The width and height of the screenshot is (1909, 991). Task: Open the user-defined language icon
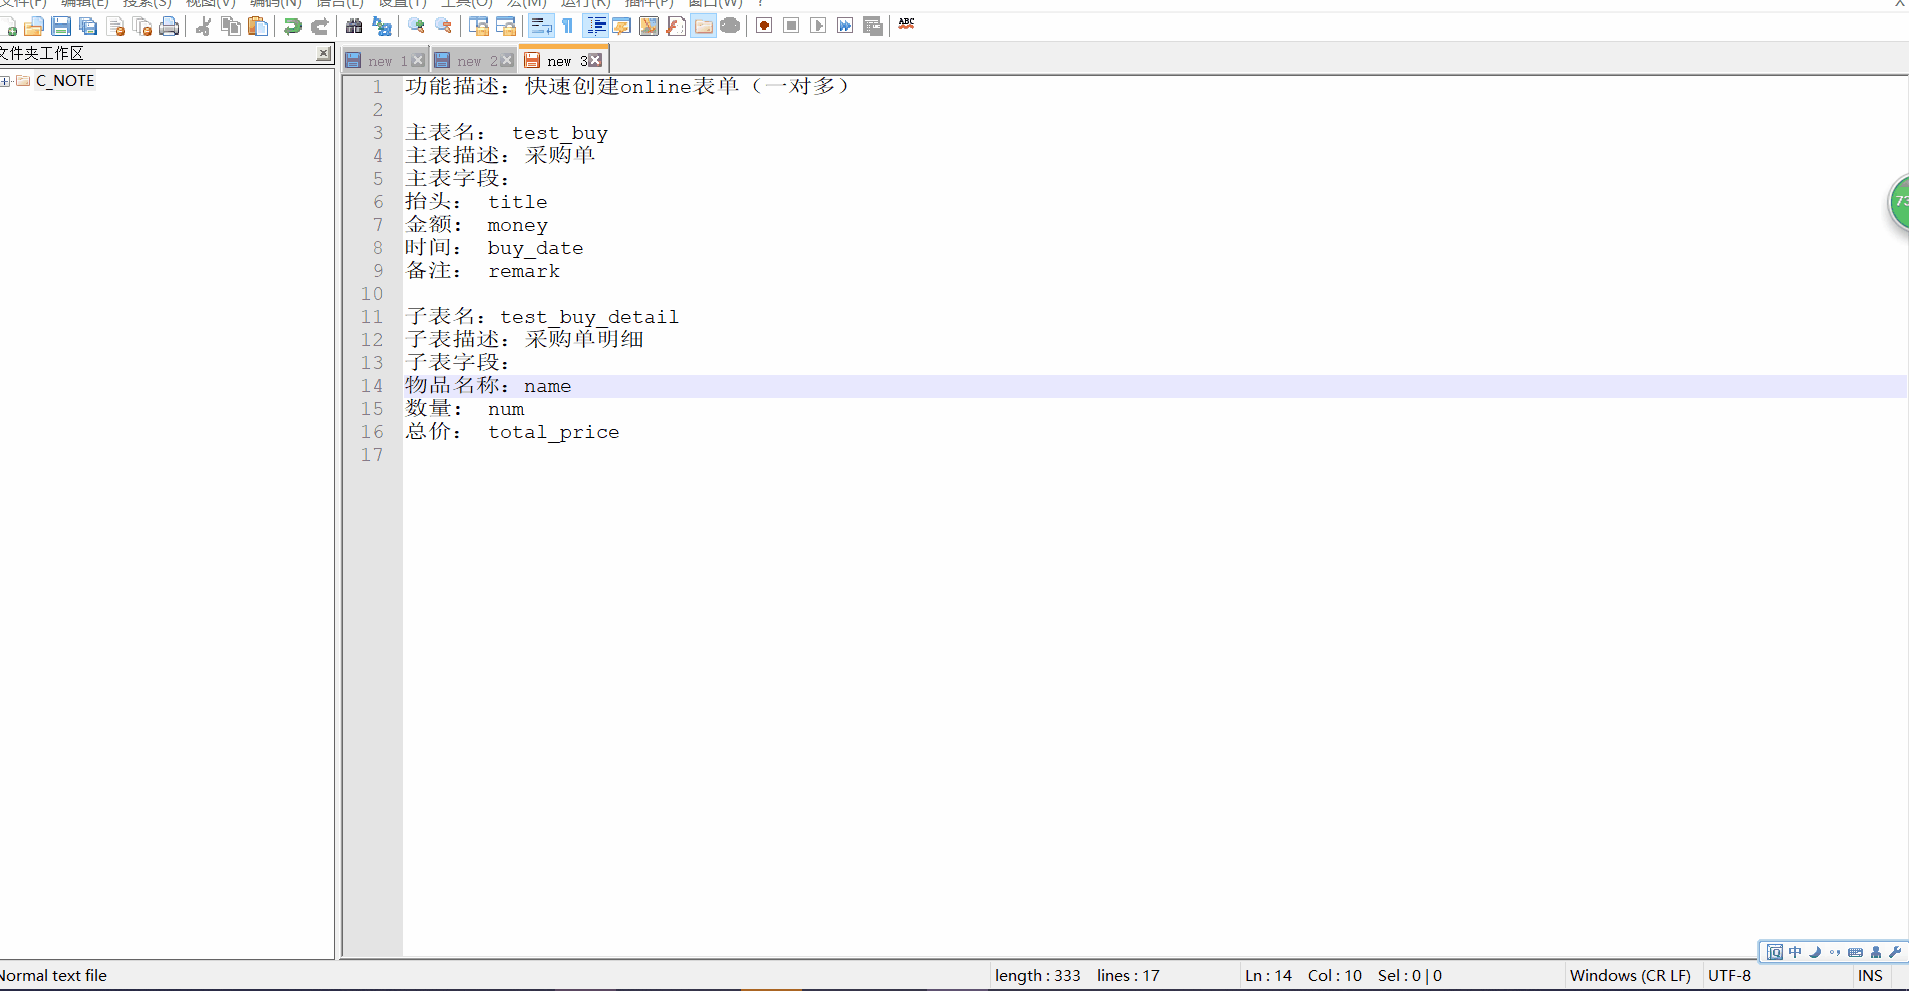coord(622,26)
